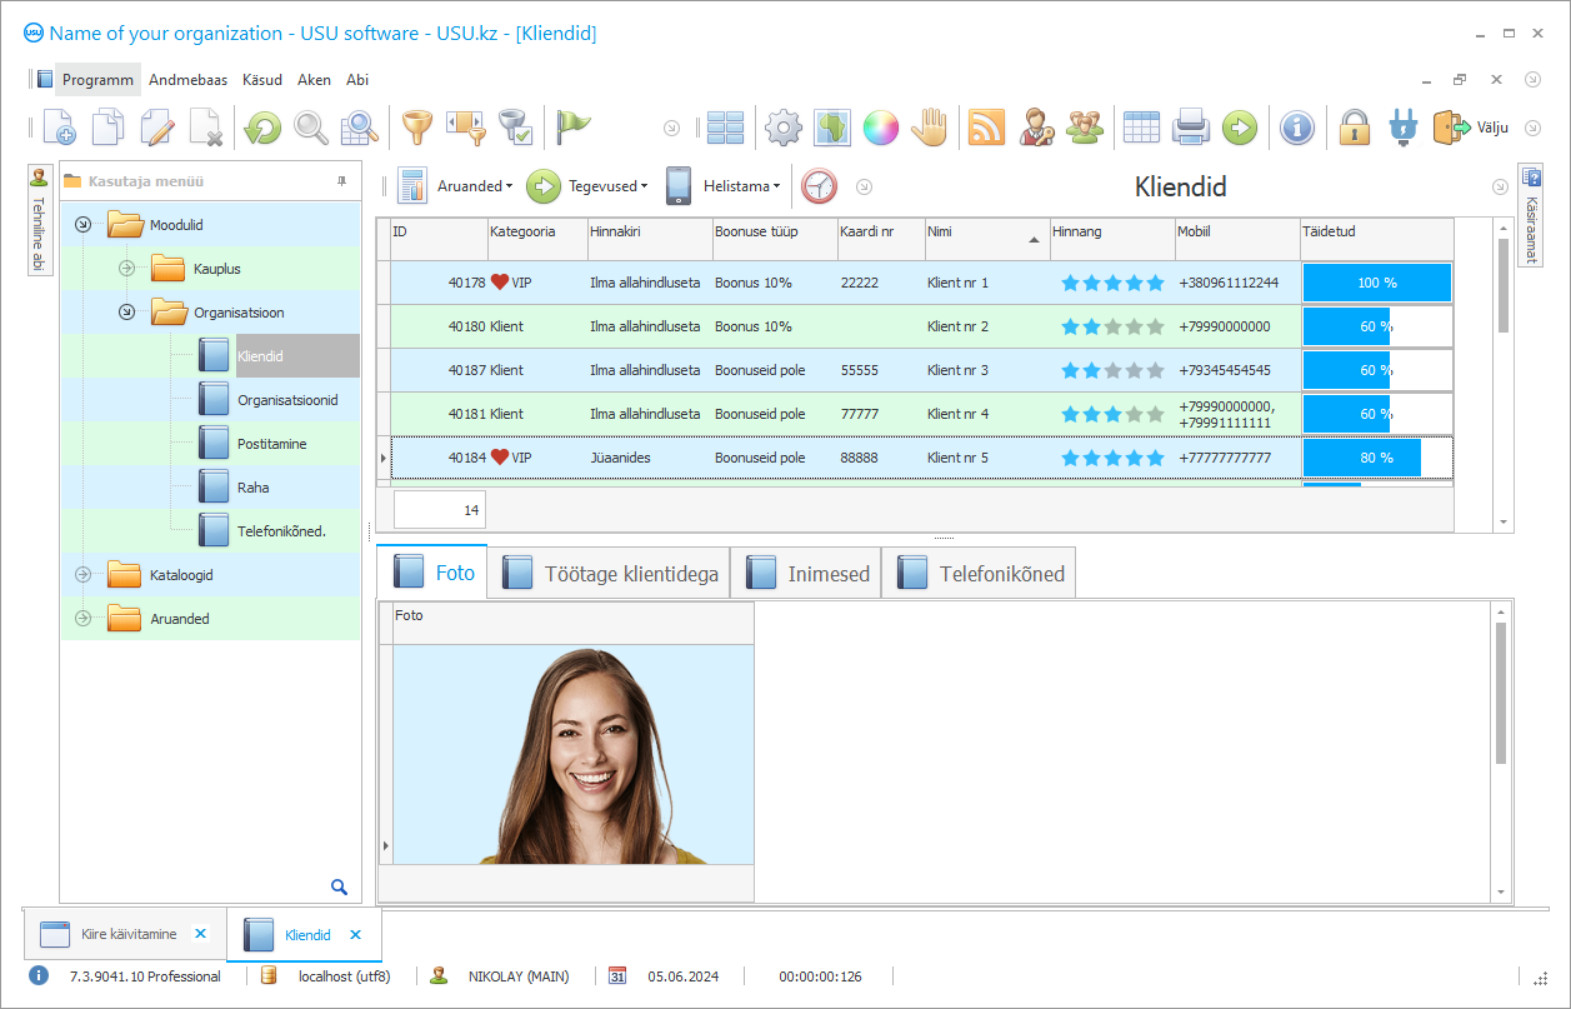Viewport: 1571px width, 1009px height.
Task: Click the hand icon in toolbar
Action: (x=930, y=127)
